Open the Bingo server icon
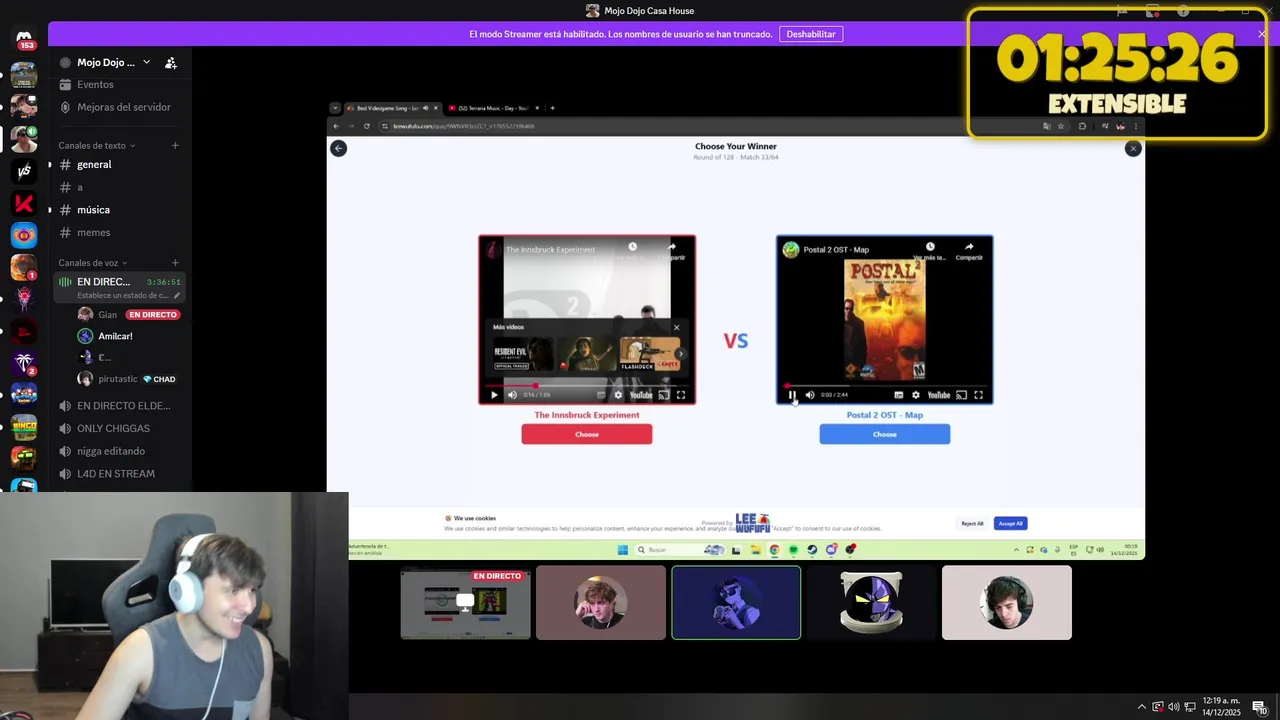The height and width of the screenshot is (720, 1280). click(24, 427)
